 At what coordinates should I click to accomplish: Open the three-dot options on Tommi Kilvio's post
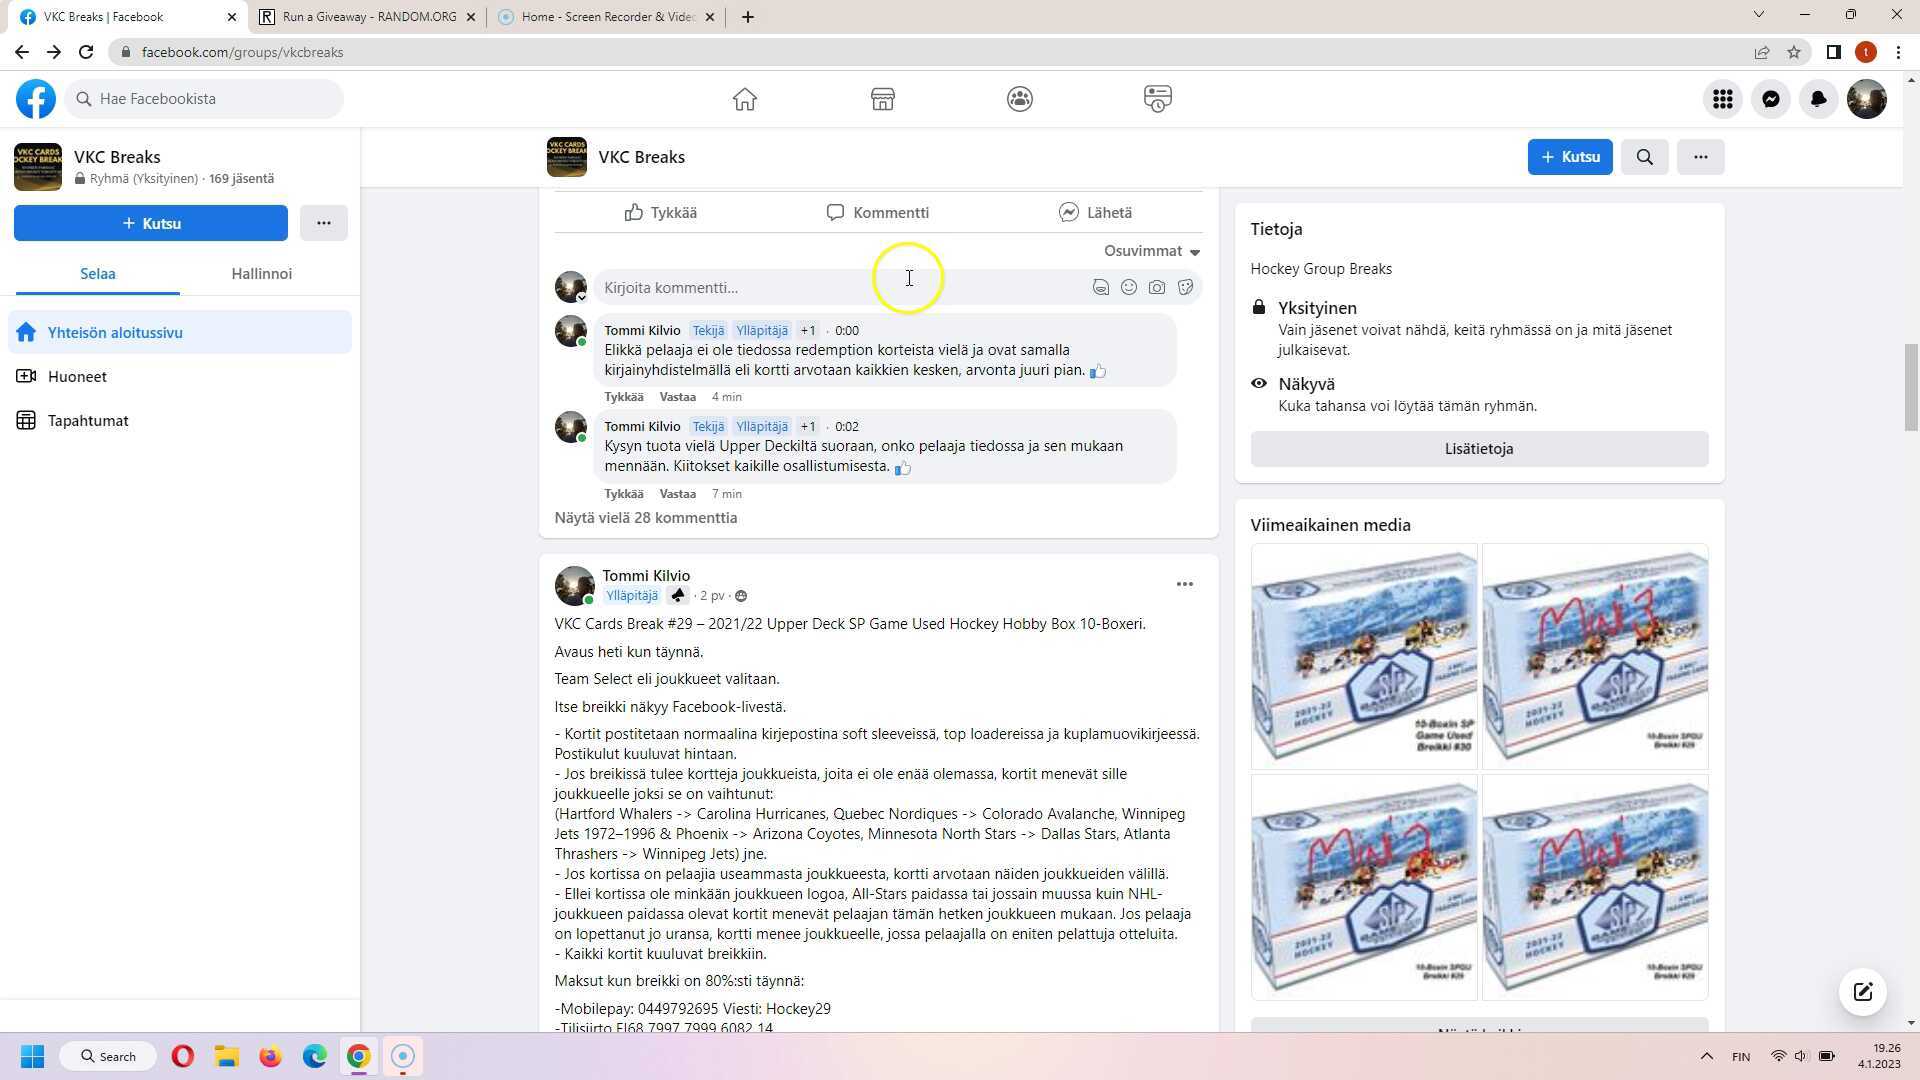click(x=1184, y=584)
